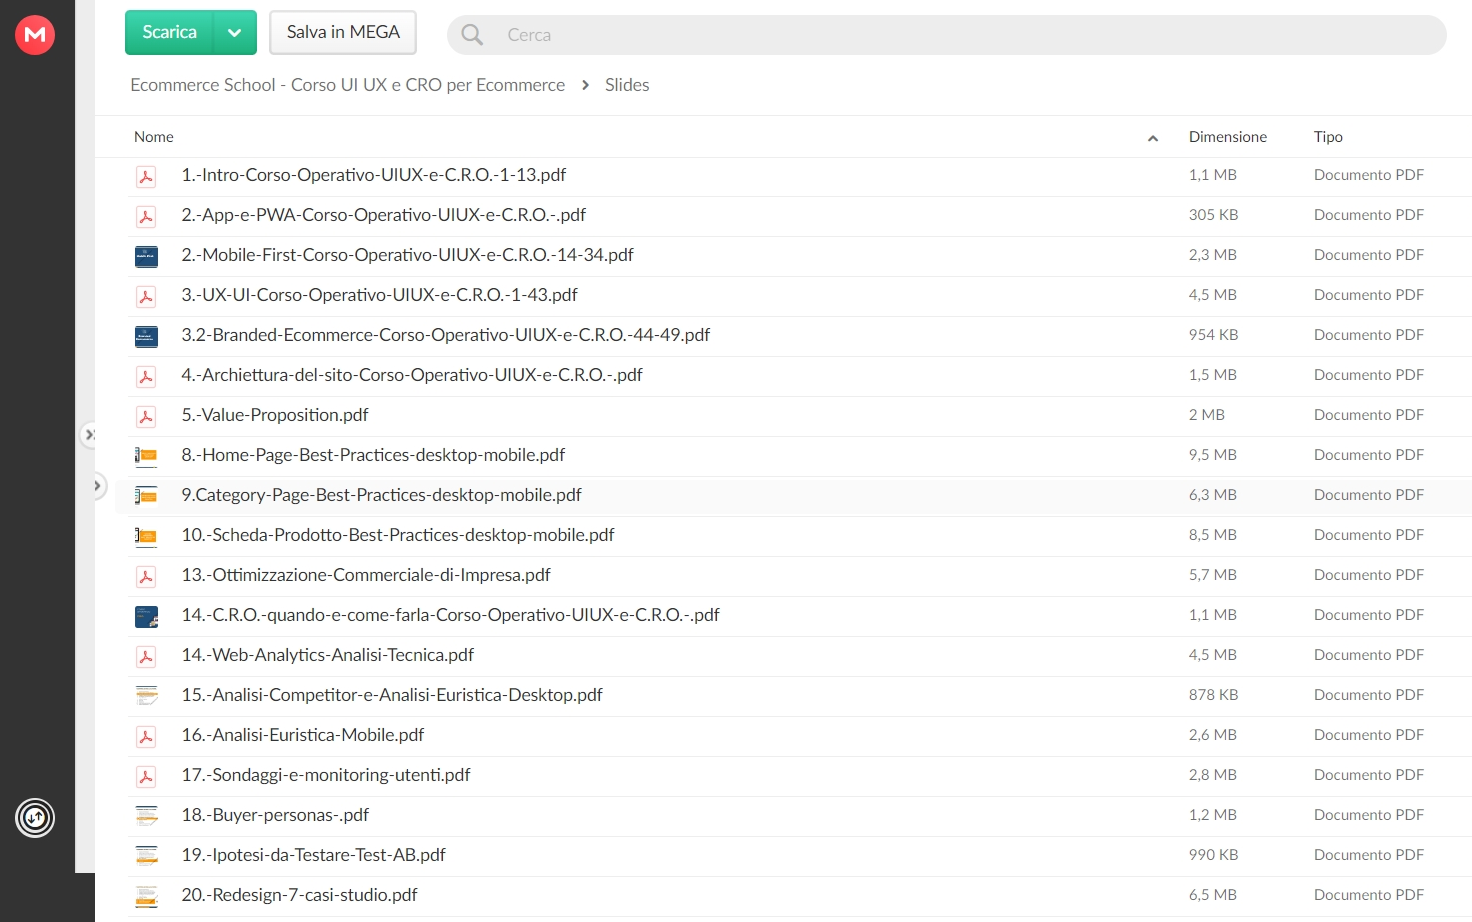Click PDF icon of 5.-Value-Proposition.pdf
This screenshot has height=922, width=1472.
(x=146, y=417)
